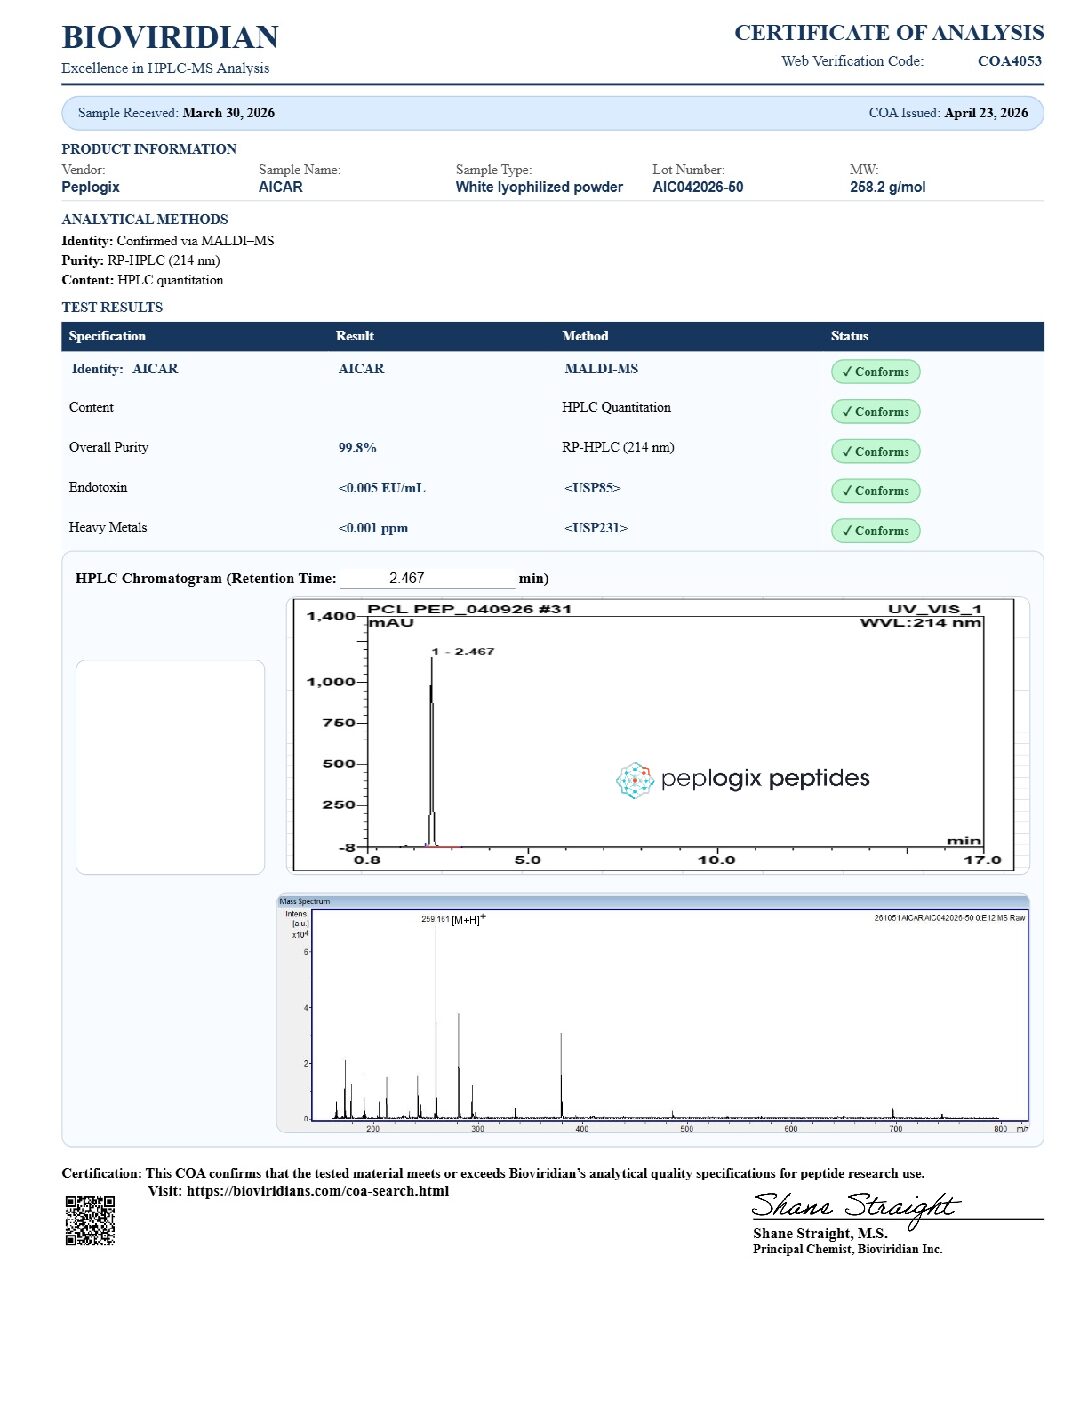The width and height of the screenshot is (1088, 1408).
Task: Click the Conforms badge for Heavy Metals
Action: tap(875, 531)
